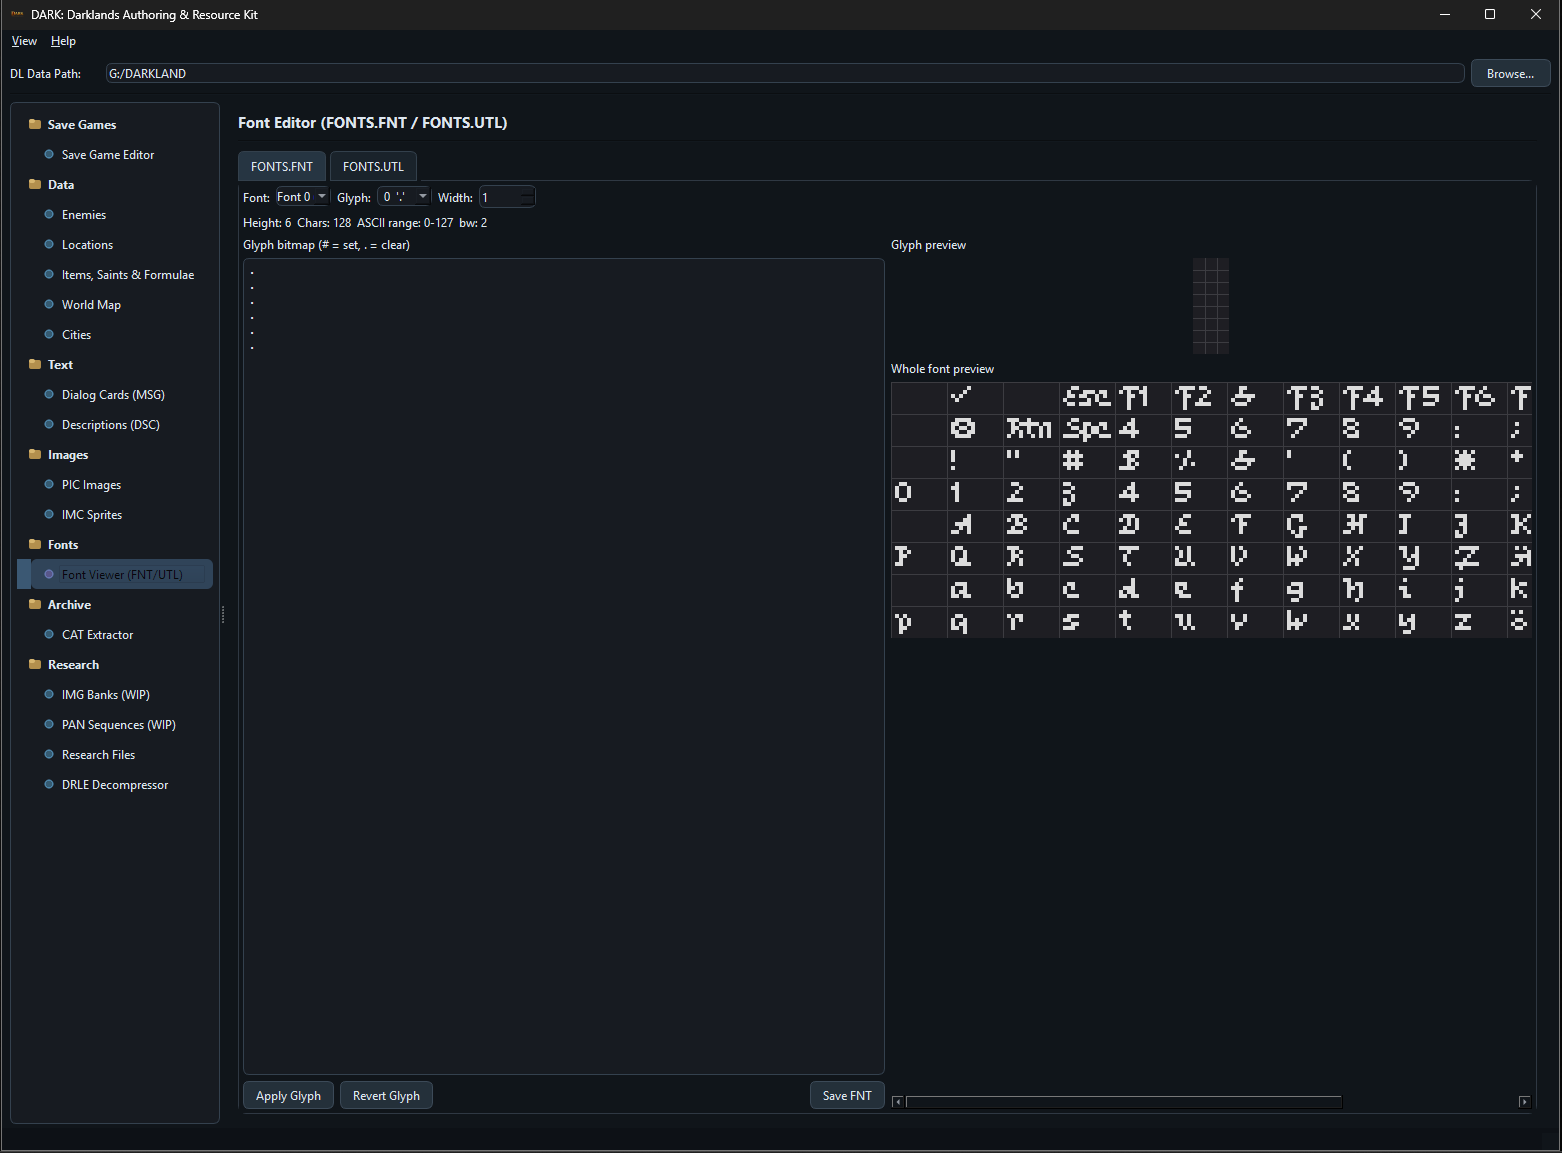Screen dimensions: 1562x1153
Task: Click inside the Glyph bitmap text area
Action: tap(564, 667)
